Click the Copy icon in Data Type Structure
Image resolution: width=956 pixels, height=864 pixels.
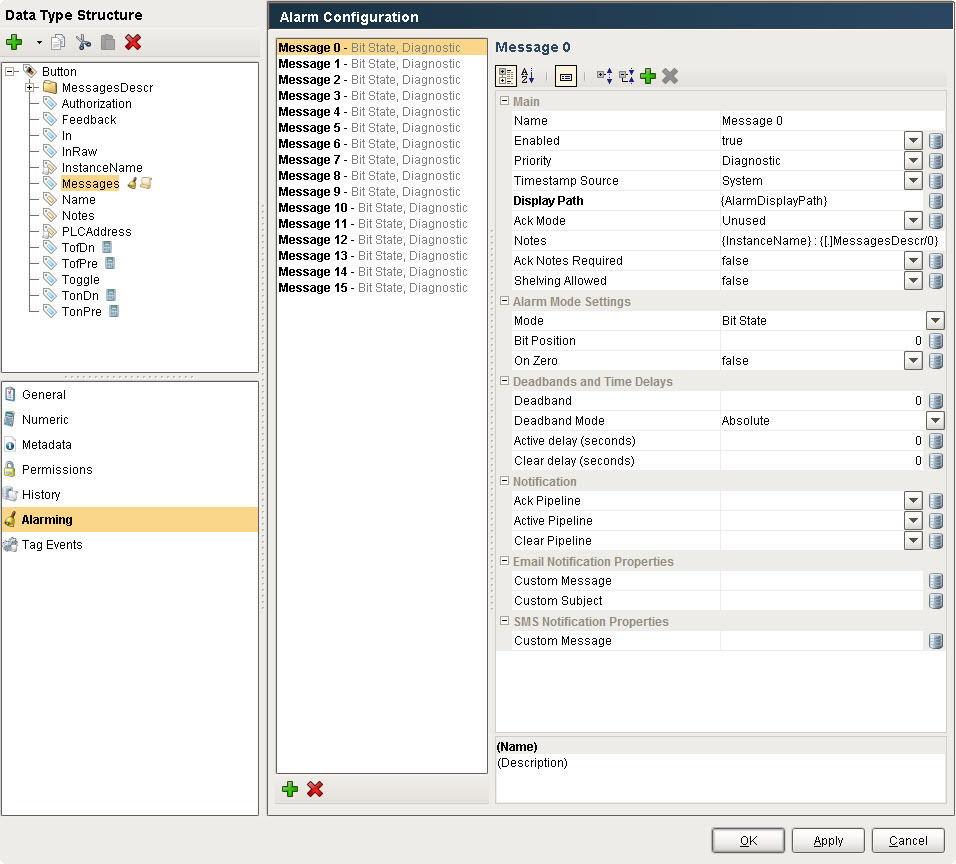pos(59,42)
